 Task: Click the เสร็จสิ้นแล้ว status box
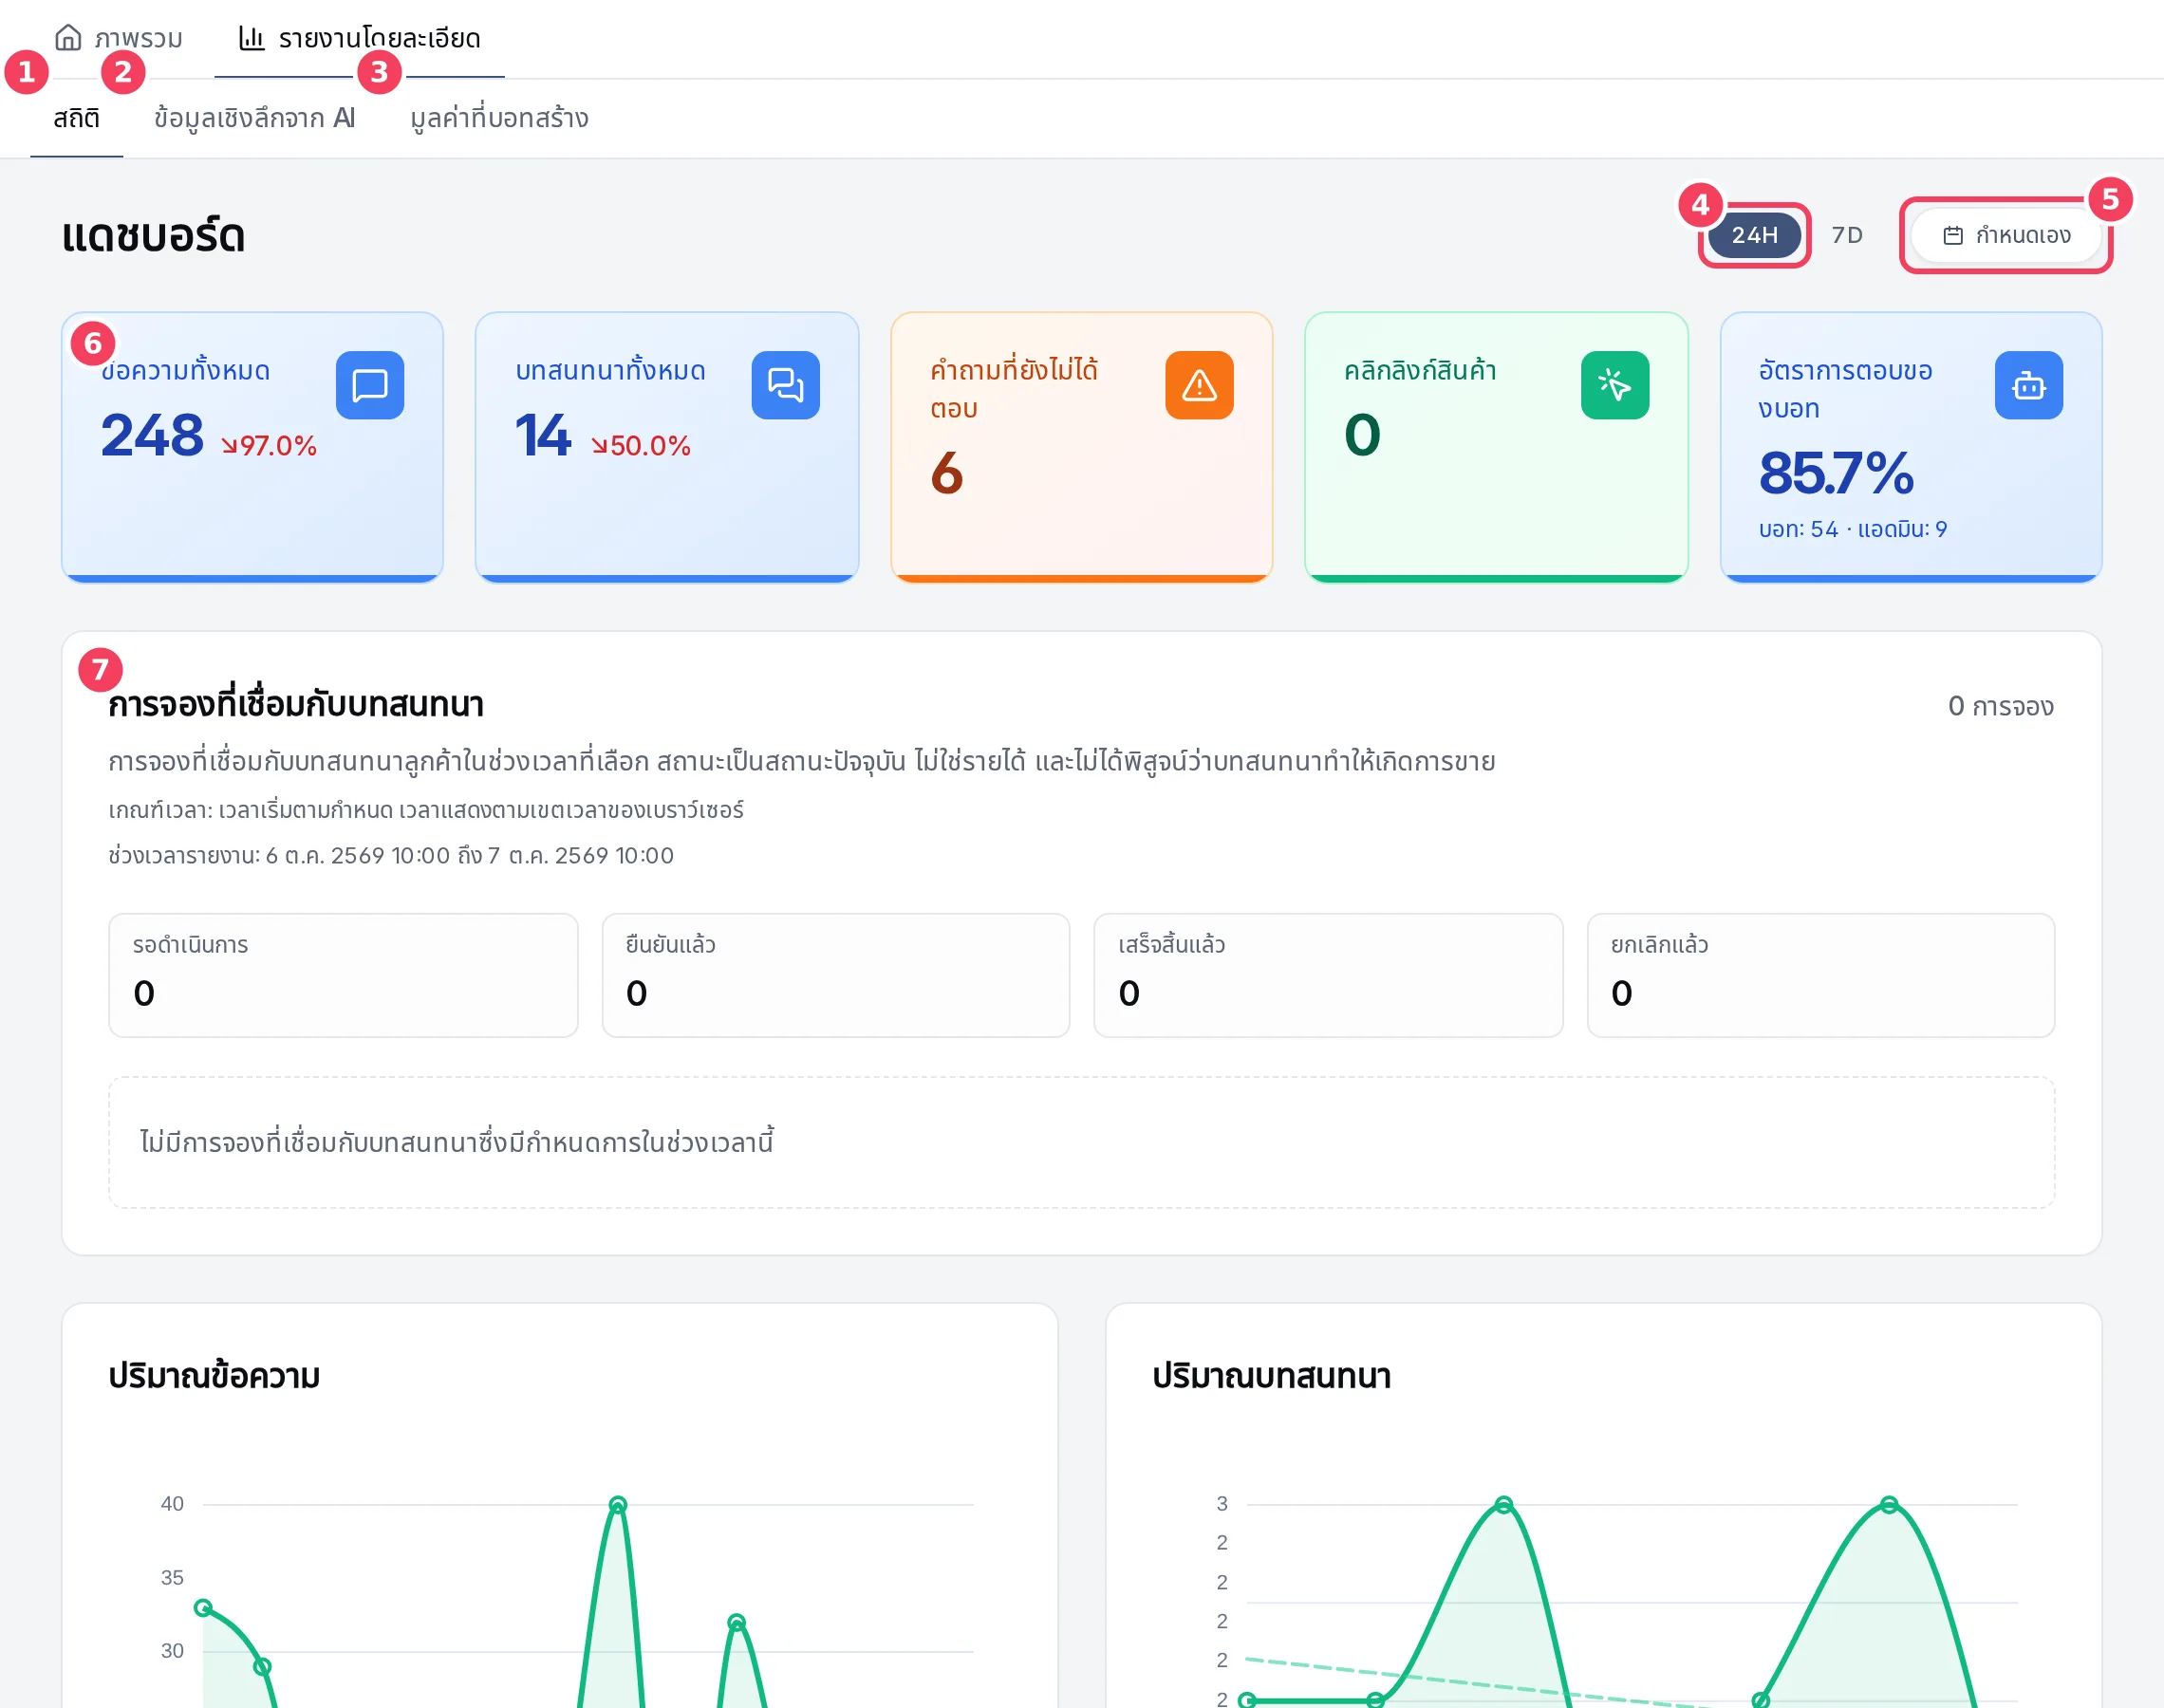1328,975
